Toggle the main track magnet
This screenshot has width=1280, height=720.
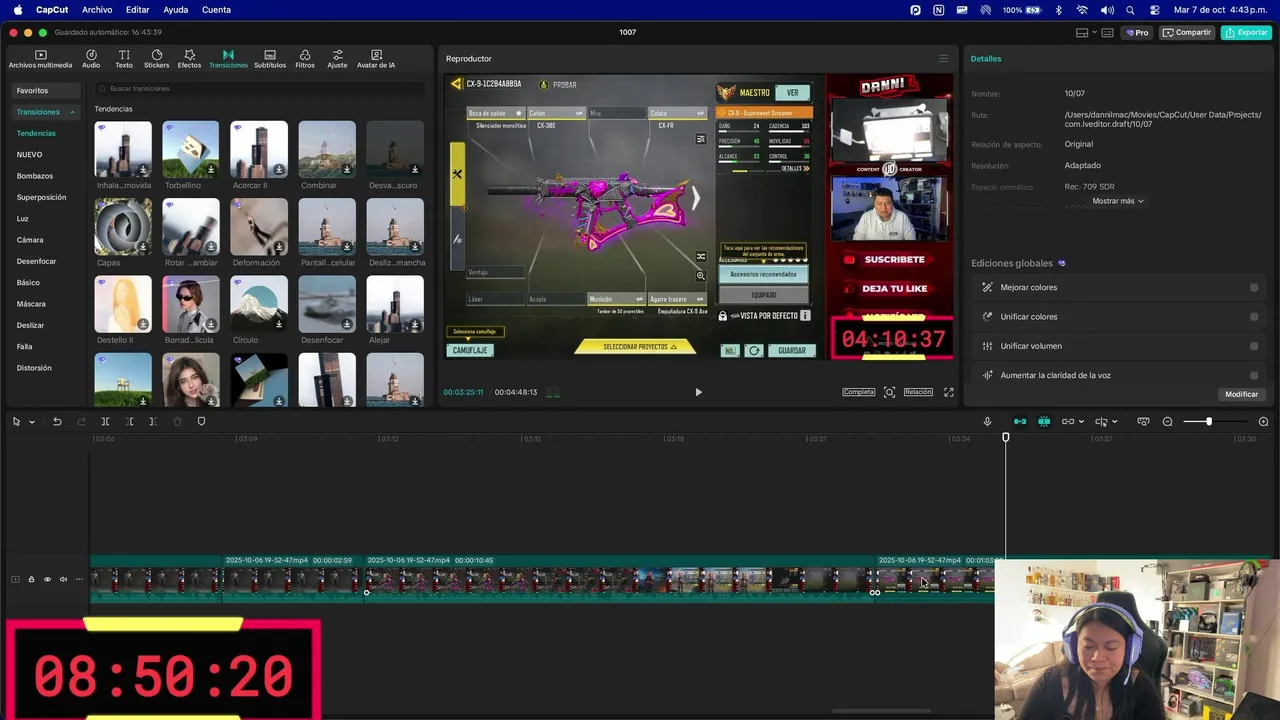click(x=1020, y=422)
